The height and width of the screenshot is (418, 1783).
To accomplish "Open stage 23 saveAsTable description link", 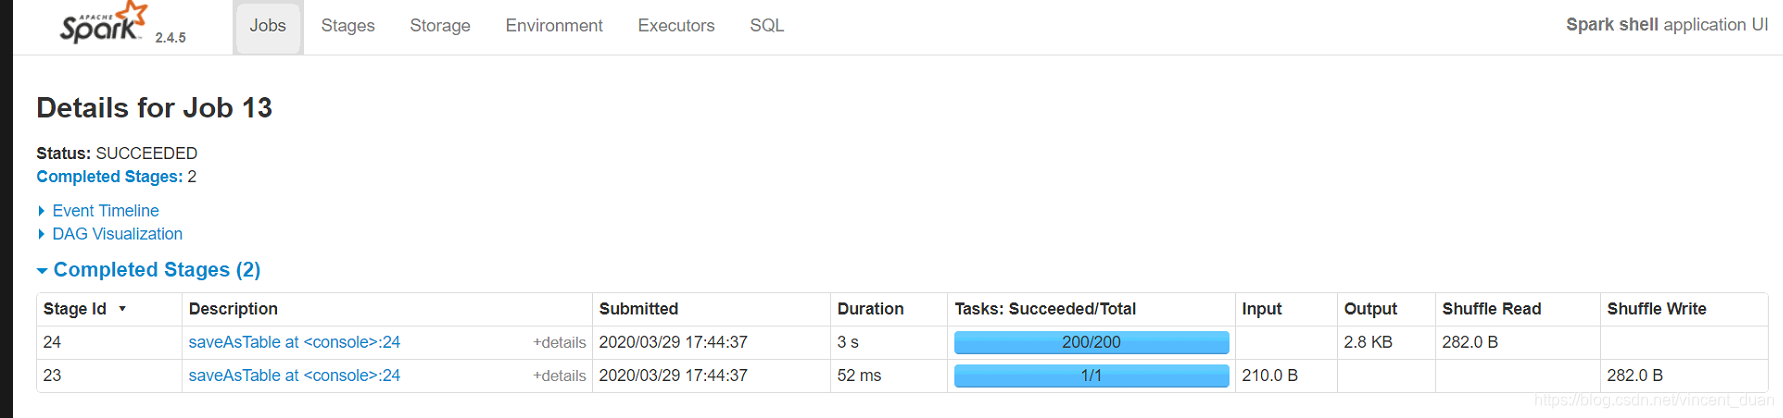I will (294, 376).
